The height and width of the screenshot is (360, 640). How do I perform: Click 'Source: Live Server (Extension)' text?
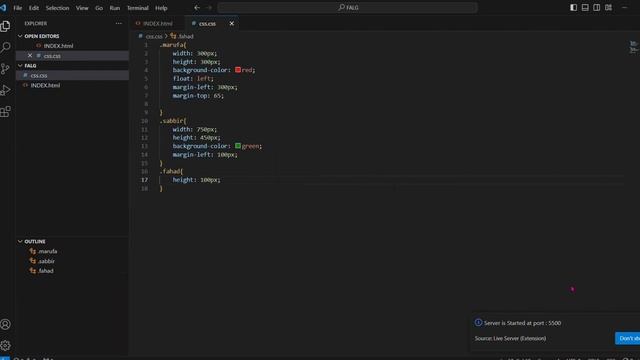[510, 338]
